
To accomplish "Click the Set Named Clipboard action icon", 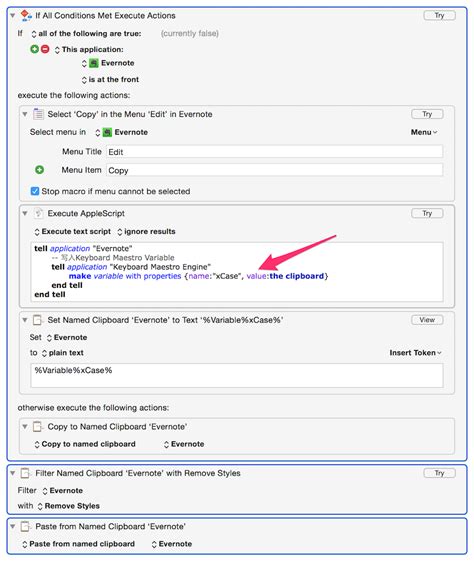I will click(38, 320).
